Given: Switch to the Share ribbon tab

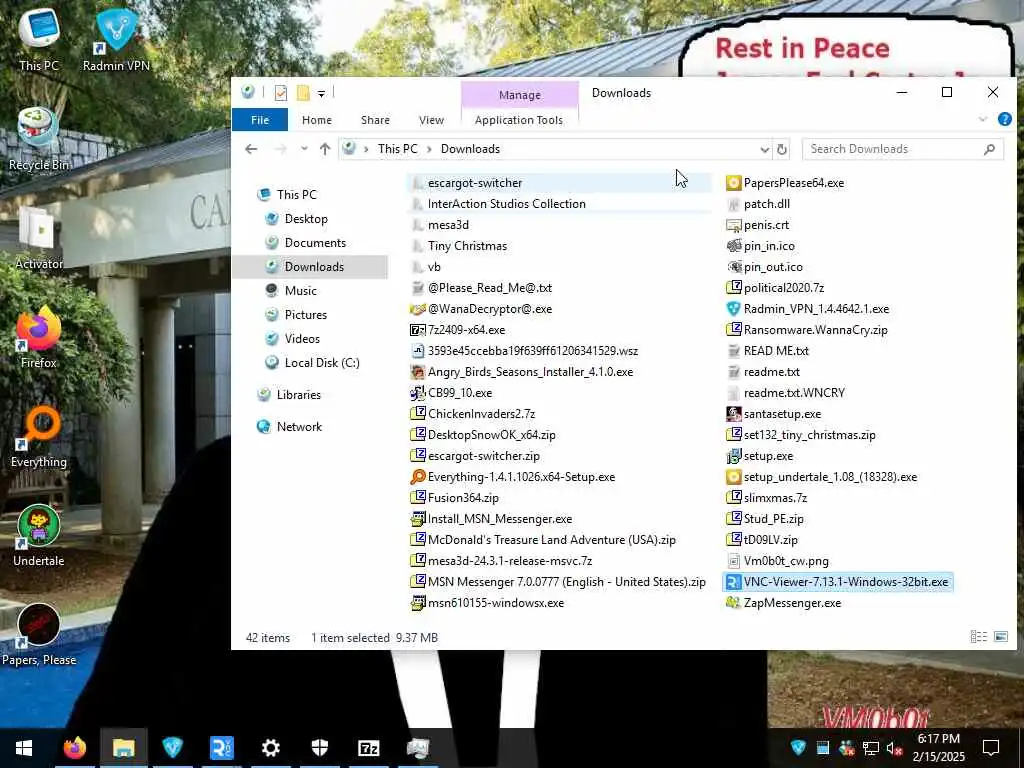Looking at the screenshot, I should tap(375, 120).
